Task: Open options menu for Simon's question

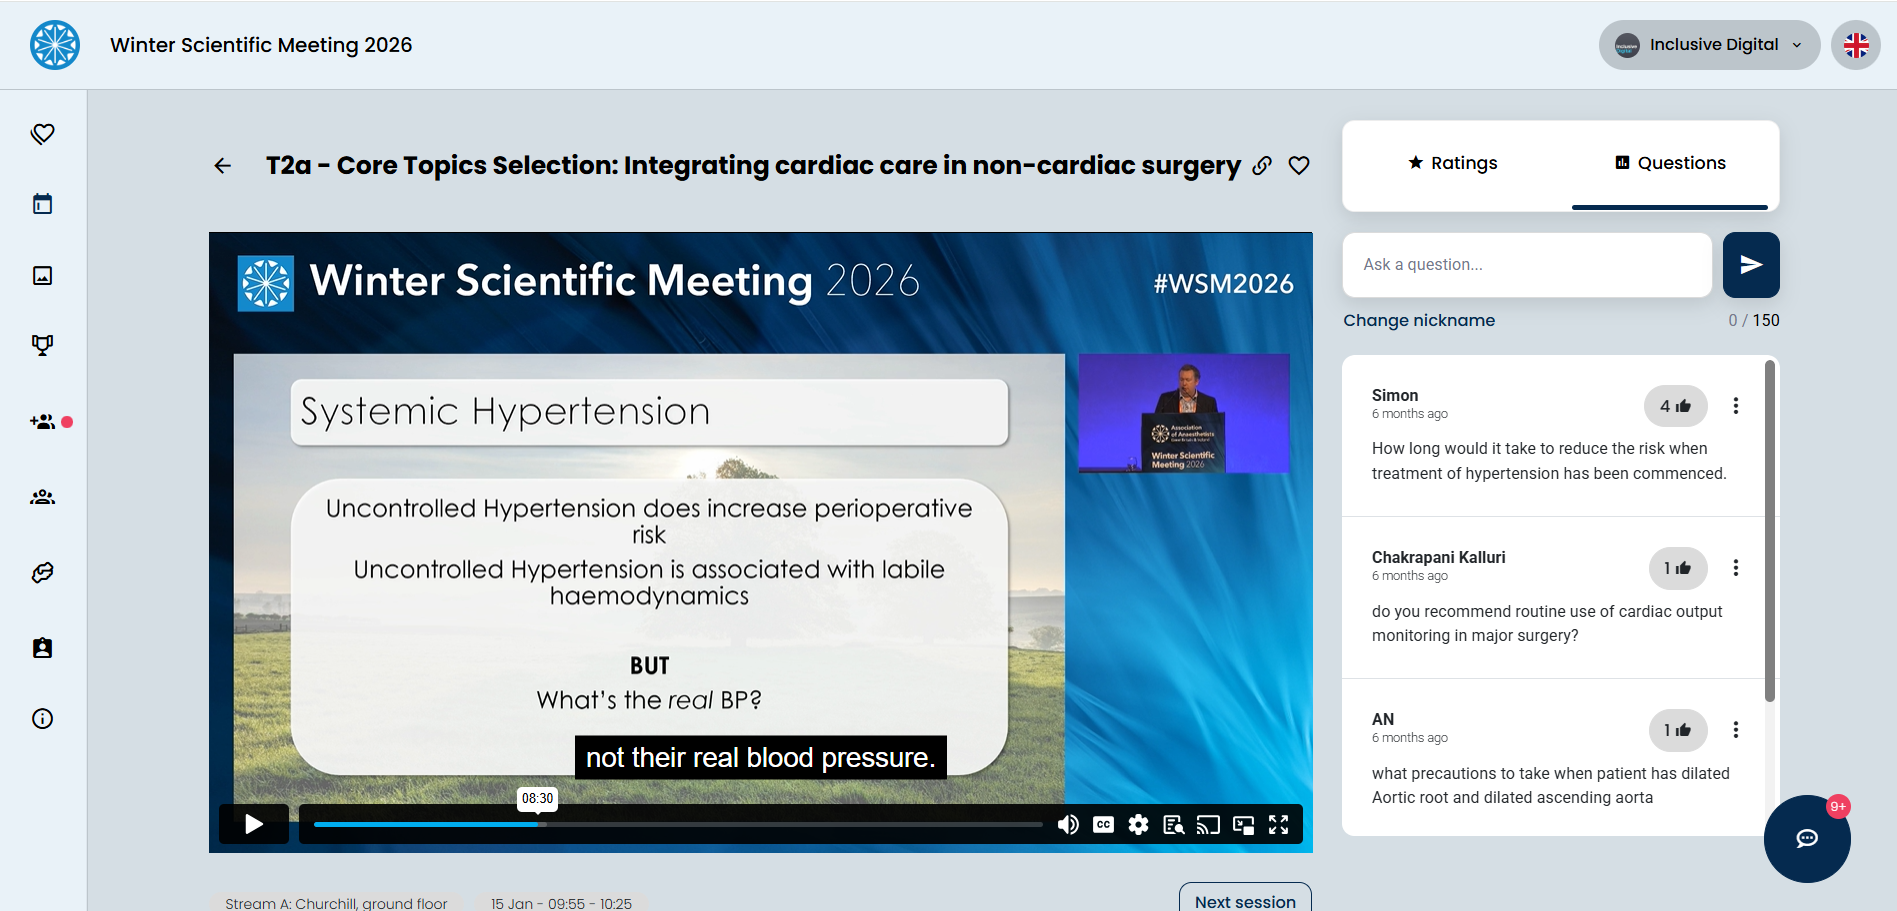Action: 1736,406
